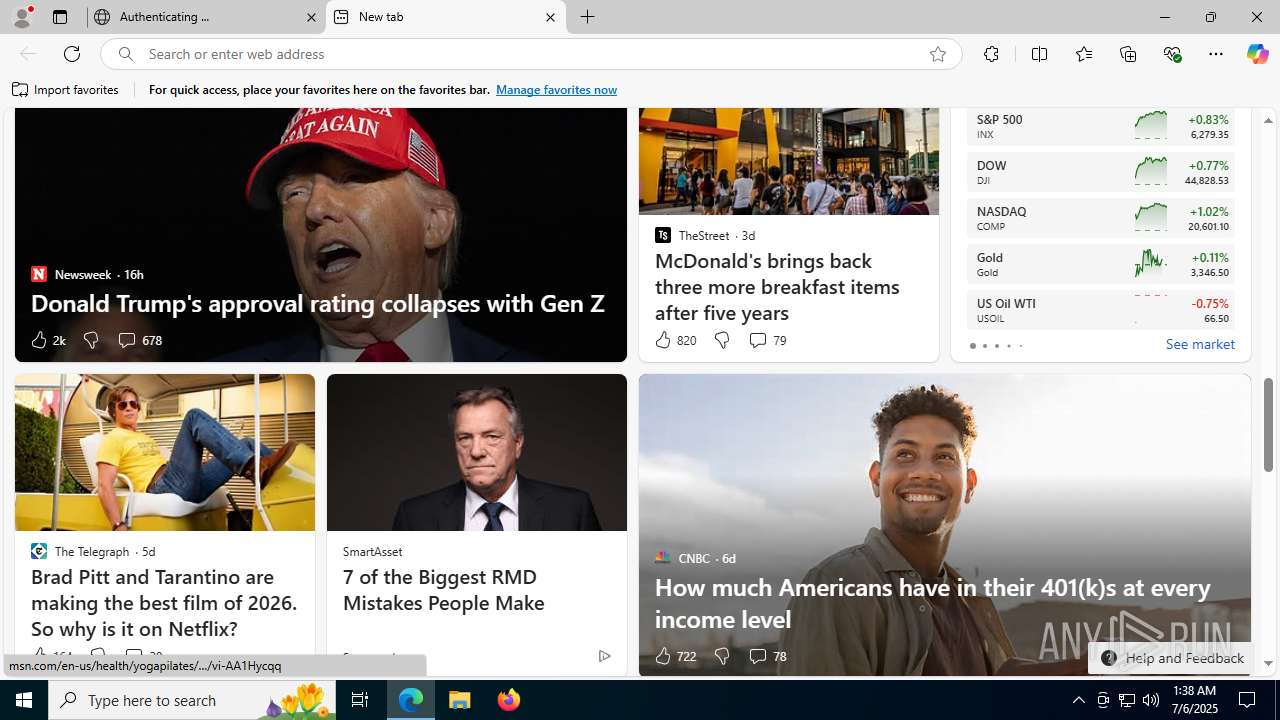
Task: Select the third market carousel dot
Action: pyautogui.click(x=996, y=346)
